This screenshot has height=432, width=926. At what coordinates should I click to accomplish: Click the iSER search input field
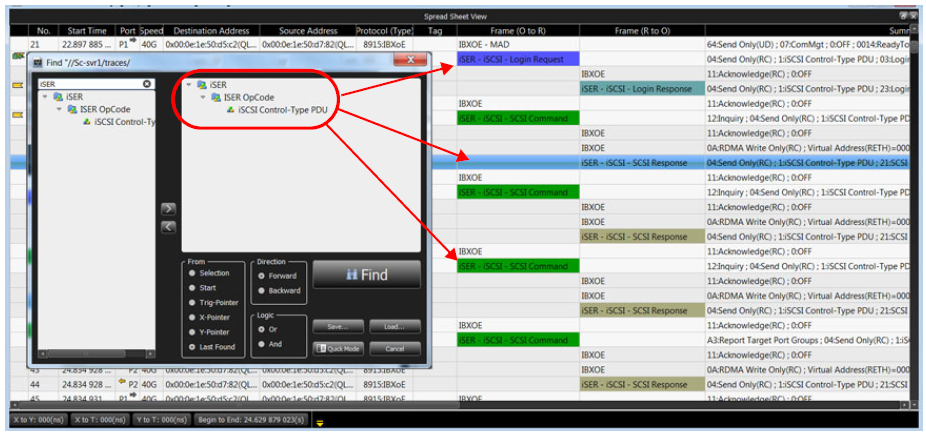point(92,84)
